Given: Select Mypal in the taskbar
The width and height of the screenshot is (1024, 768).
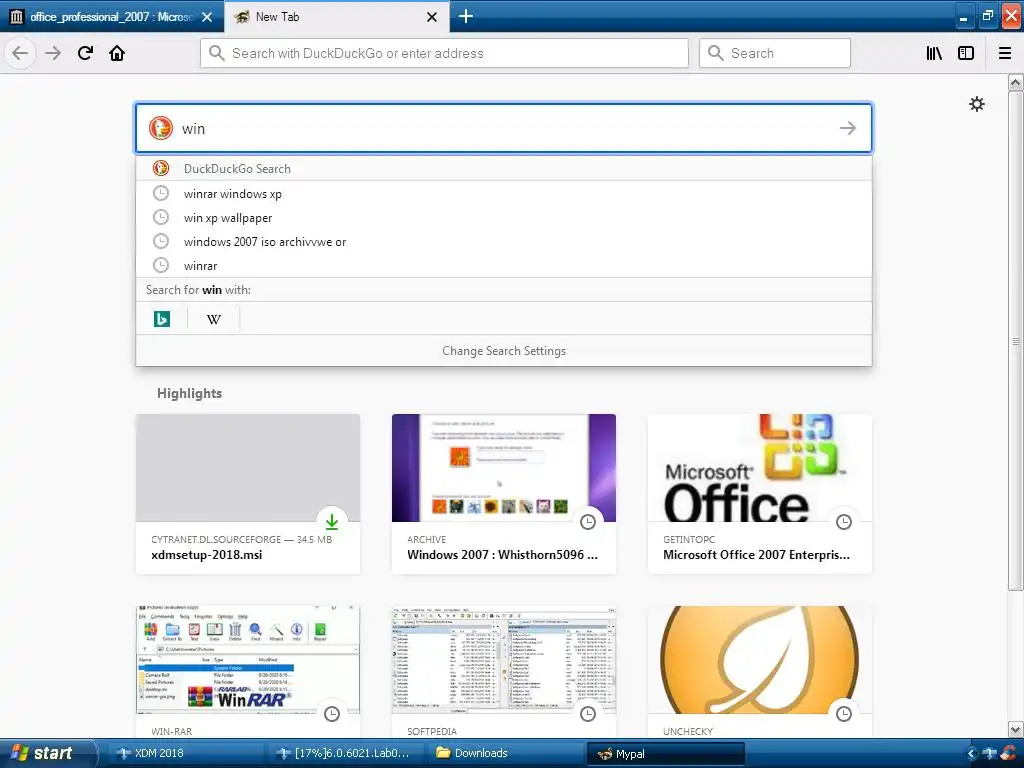Looking at the screenshot, I should (x=666, y=754).
